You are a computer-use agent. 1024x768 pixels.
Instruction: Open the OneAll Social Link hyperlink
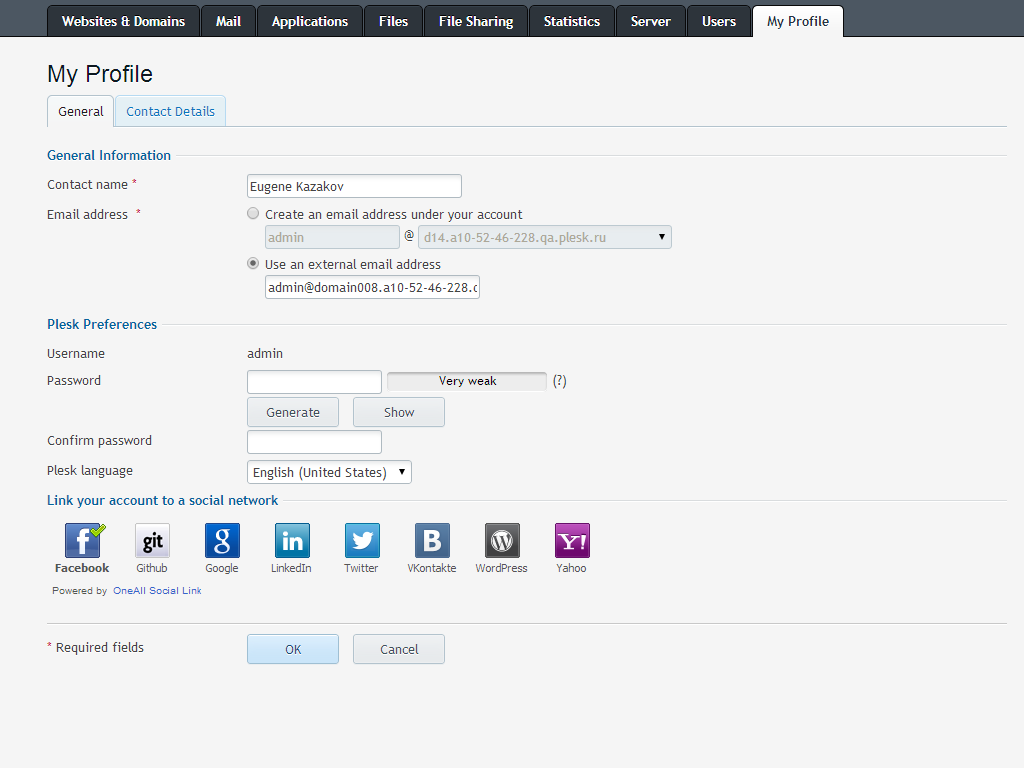coord(157,591)
